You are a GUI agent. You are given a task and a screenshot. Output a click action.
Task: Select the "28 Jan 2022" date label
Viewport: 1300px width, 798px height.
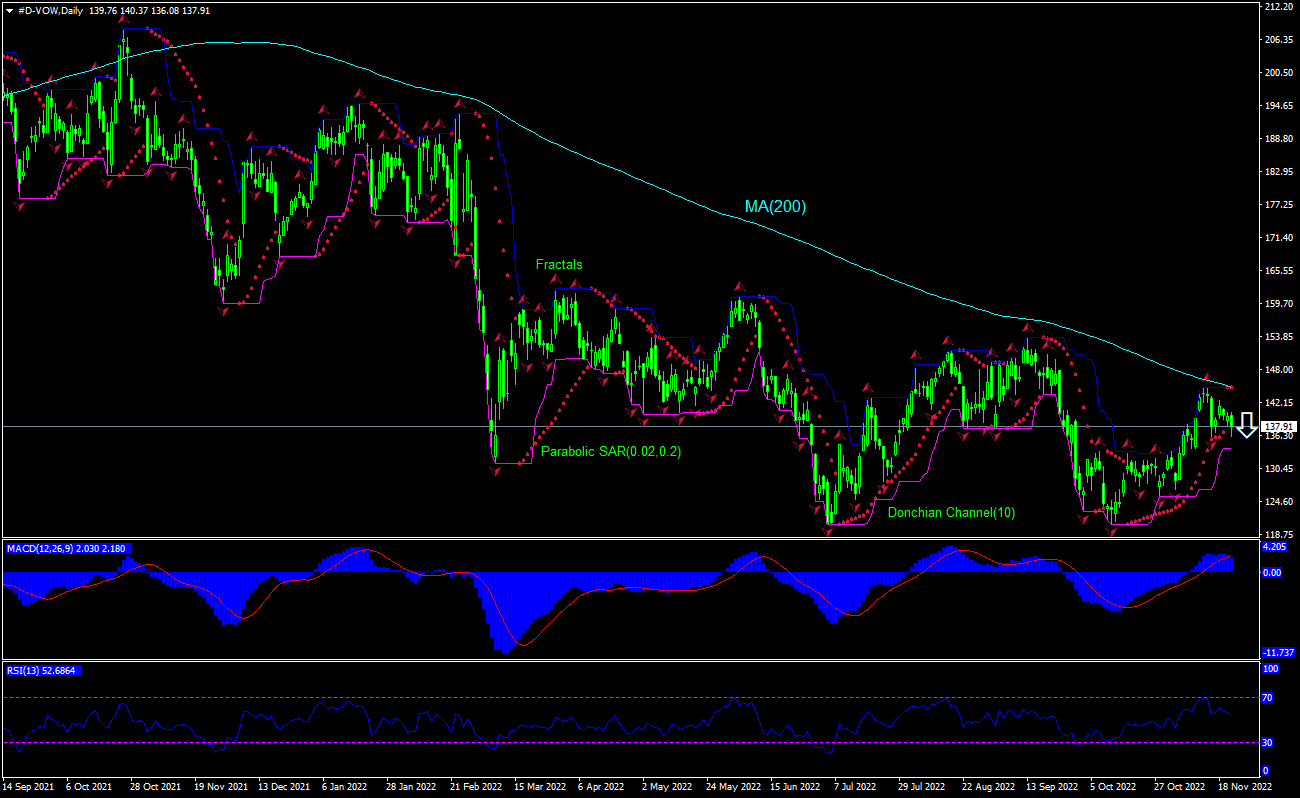coord(412,787)
